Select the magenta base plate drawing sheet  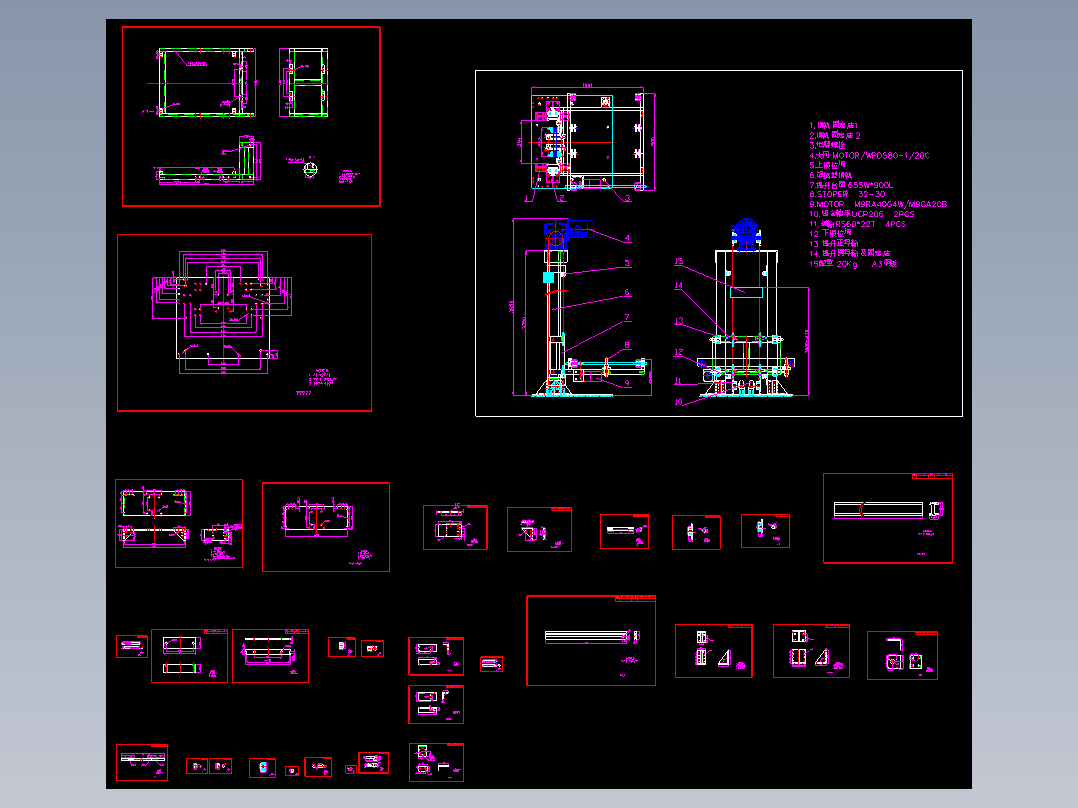(245, 323)
